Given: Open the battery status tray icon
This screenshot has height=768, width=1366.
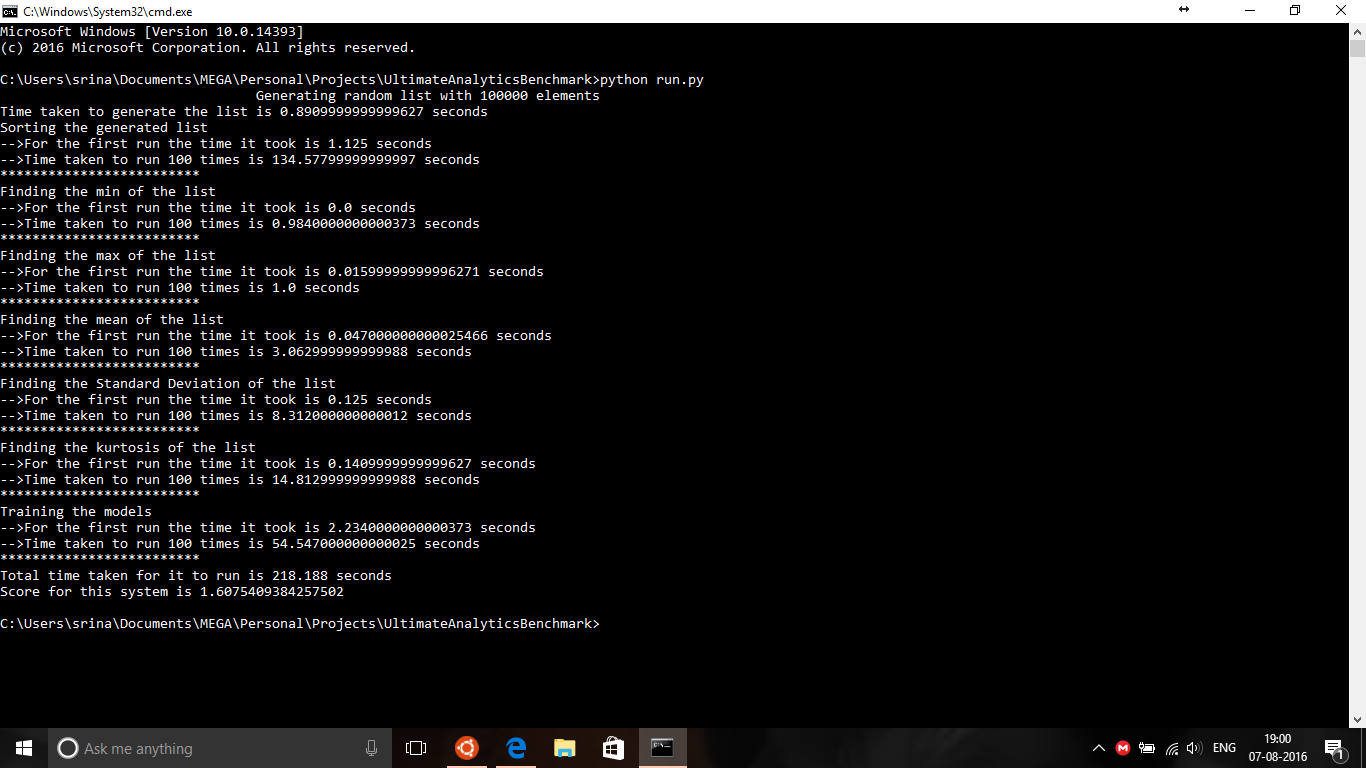Looking at the screenshot, I should [1147, 748].
